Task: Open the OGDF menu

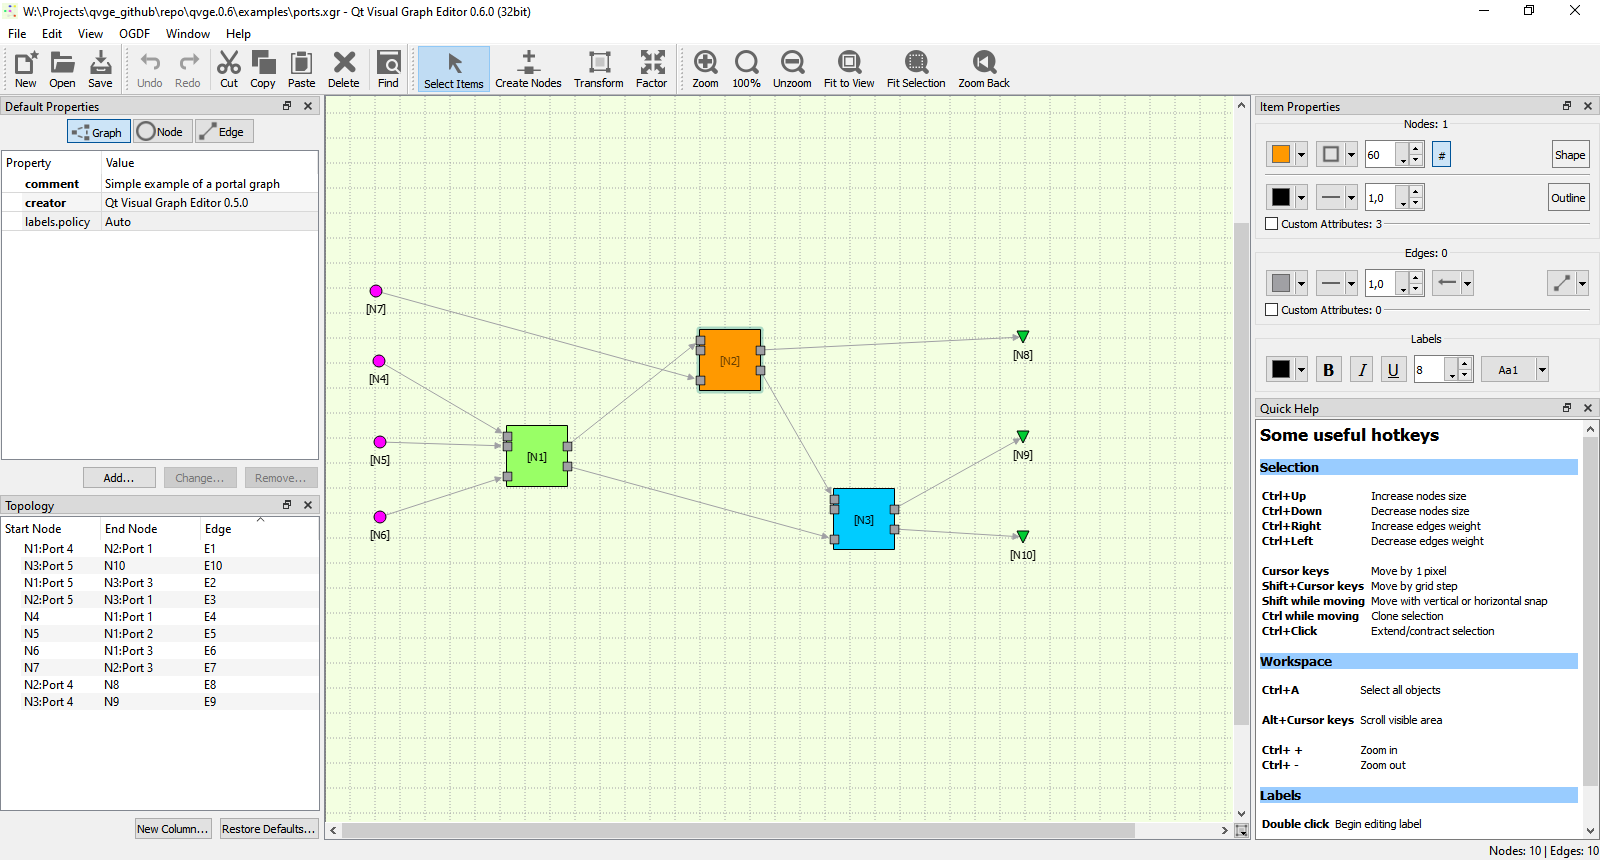Action: point(134,34)
